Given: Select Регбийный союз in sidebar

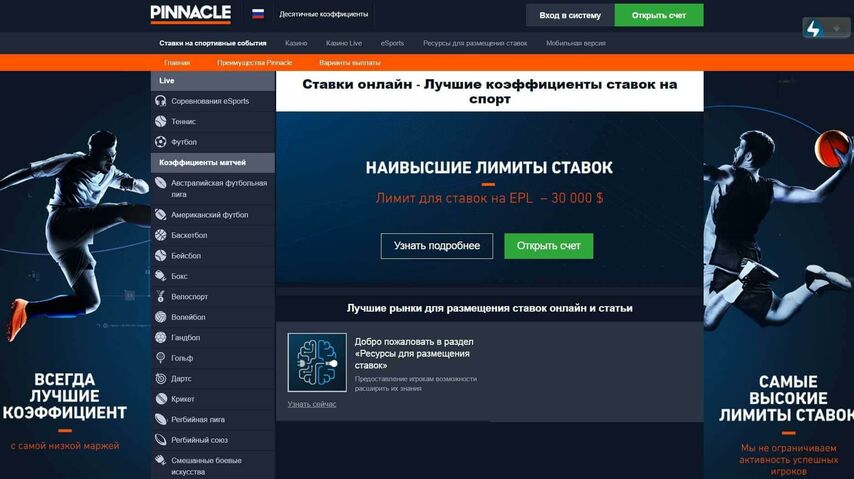Looking at the screenshot, I should point(212,440).
